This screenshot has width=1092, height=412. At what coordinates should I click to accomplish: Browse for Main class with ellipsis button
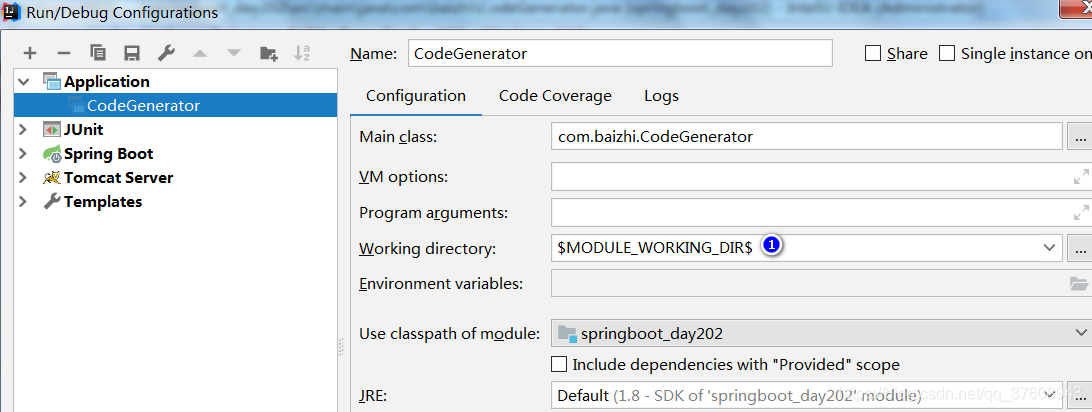coord(1079,137)
